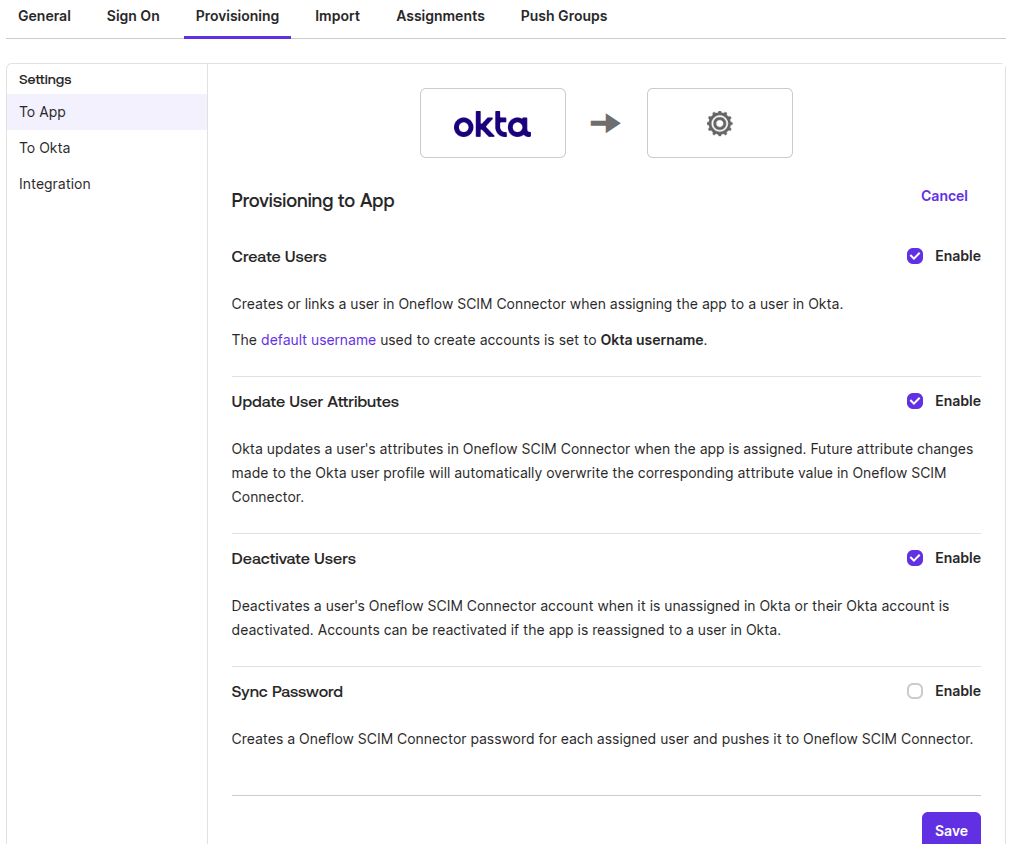This screenshot has width=1012, height=844.
Task: Click the Sync Password section title
Action: tap(287, 692)
